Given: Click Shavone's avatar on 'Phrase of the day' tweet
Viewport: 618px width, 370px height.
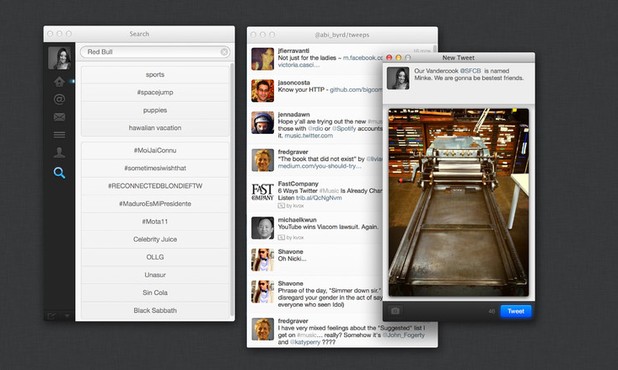Looking at the screenshot, I should [x=262, y=292].
